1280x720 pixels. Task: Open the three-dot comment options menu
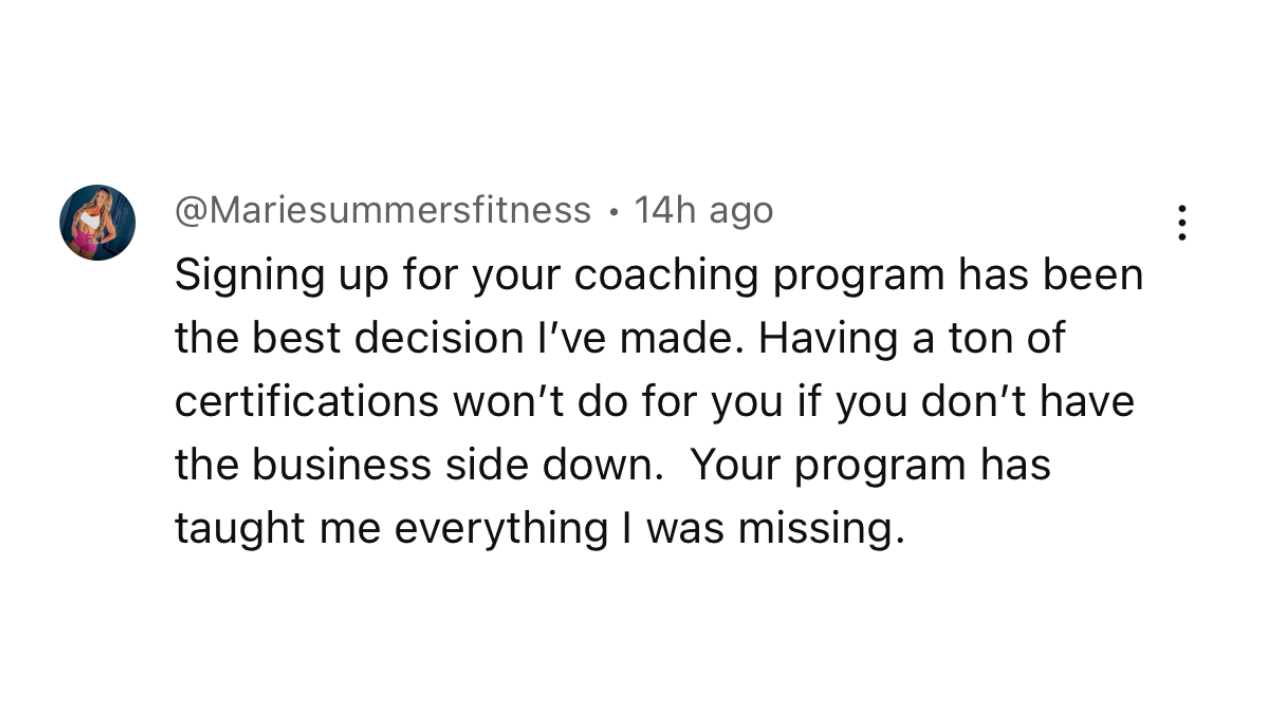[1182, 223]
